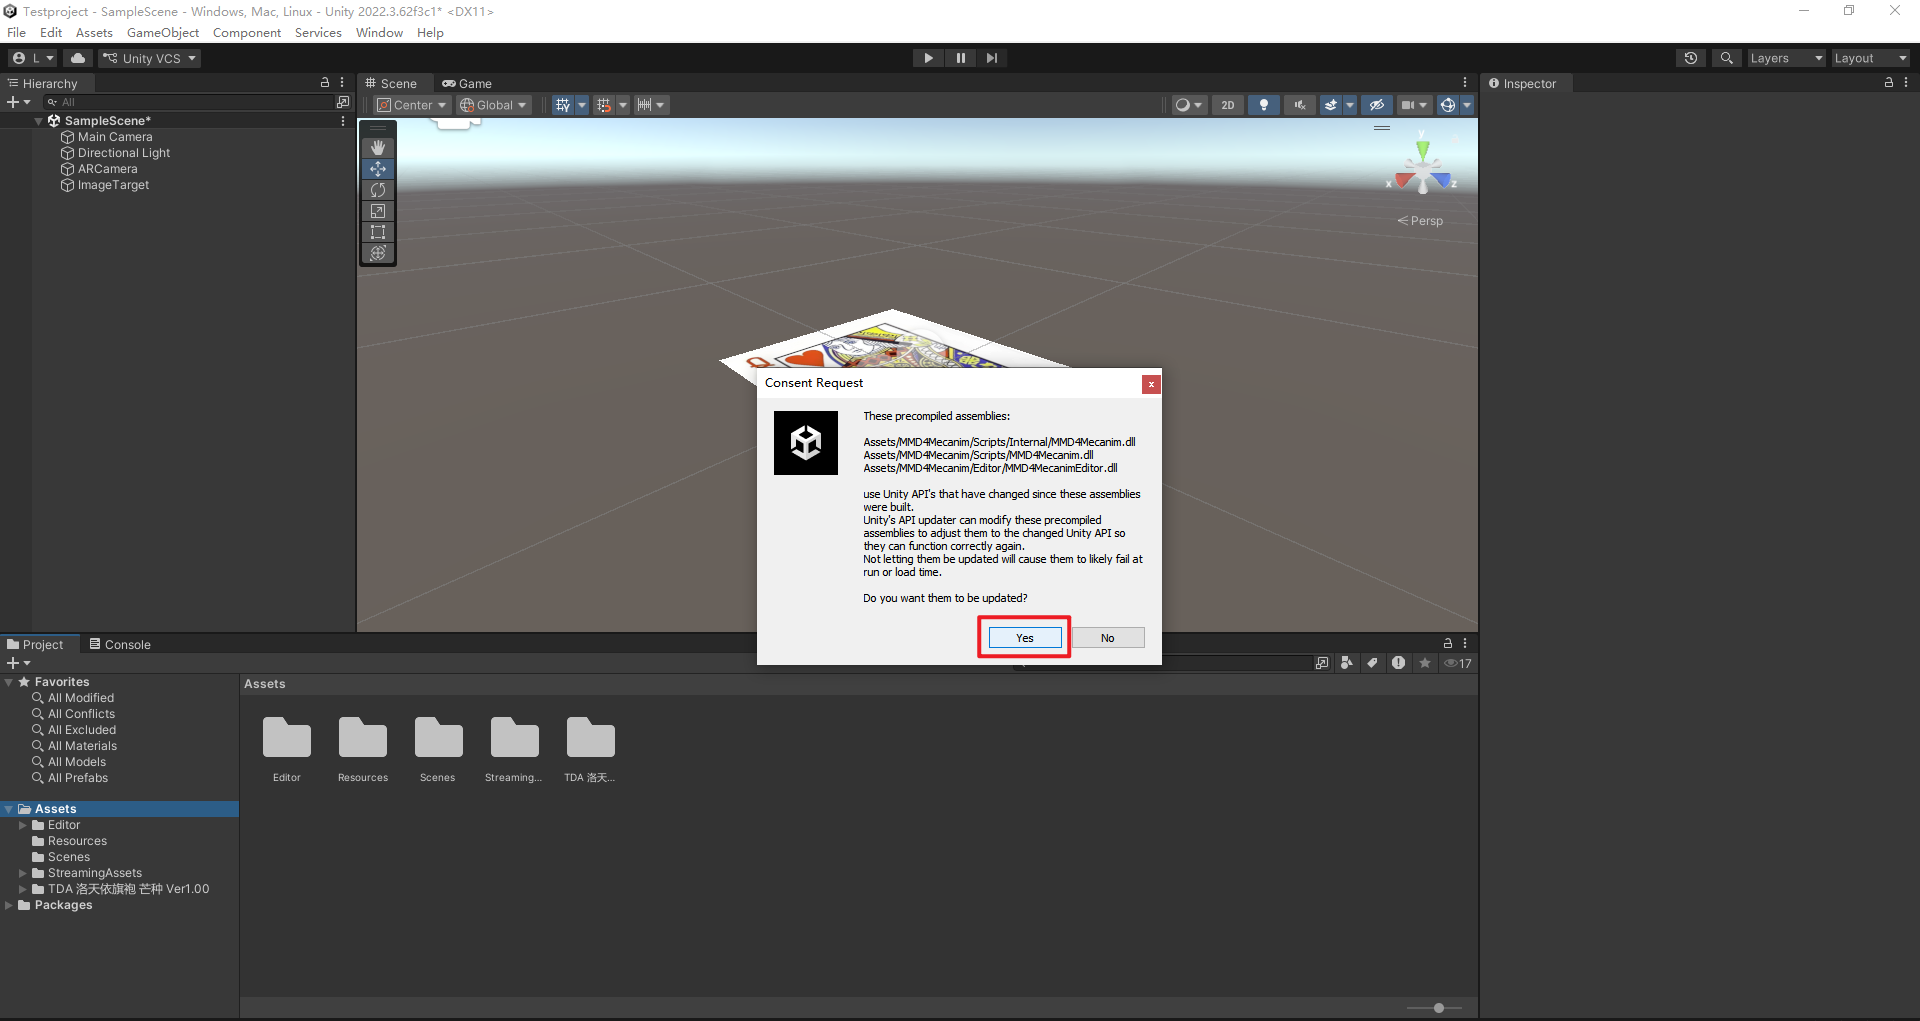Select the Rotate tool
This screenshot has height=1021, width=1920.
tap(378, 190)
